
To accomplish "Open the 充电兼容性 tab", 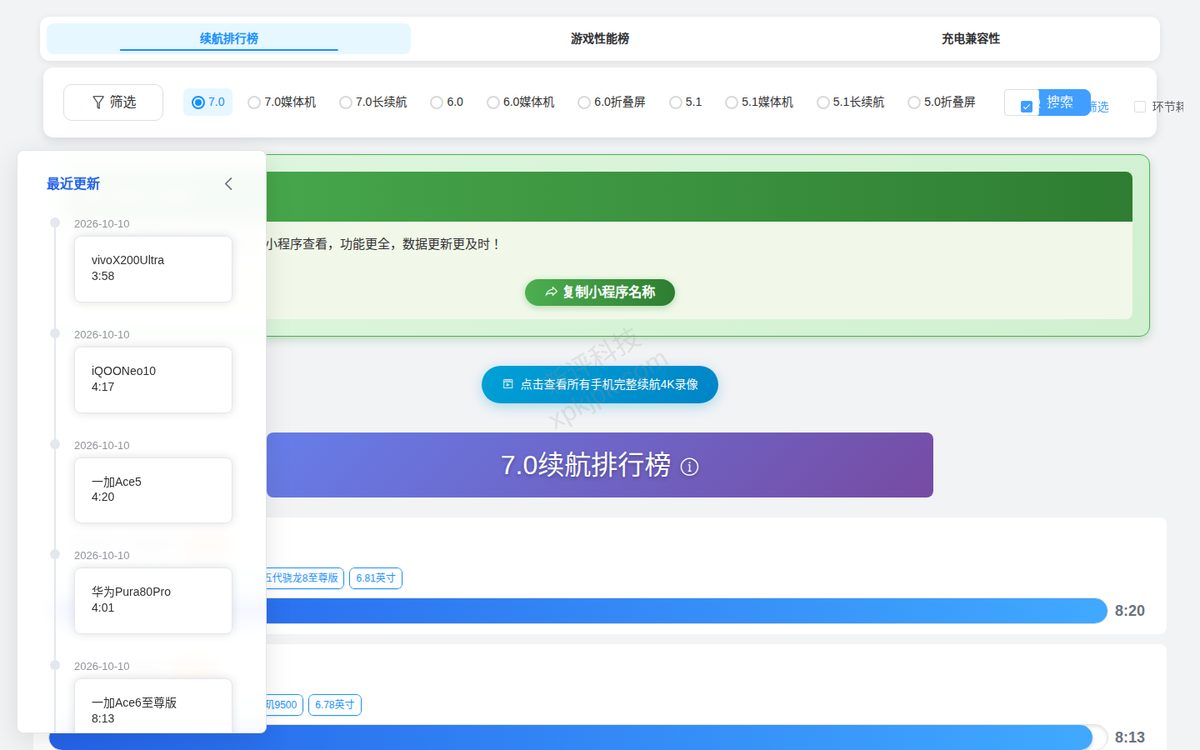I will click(x=971, y=38).
